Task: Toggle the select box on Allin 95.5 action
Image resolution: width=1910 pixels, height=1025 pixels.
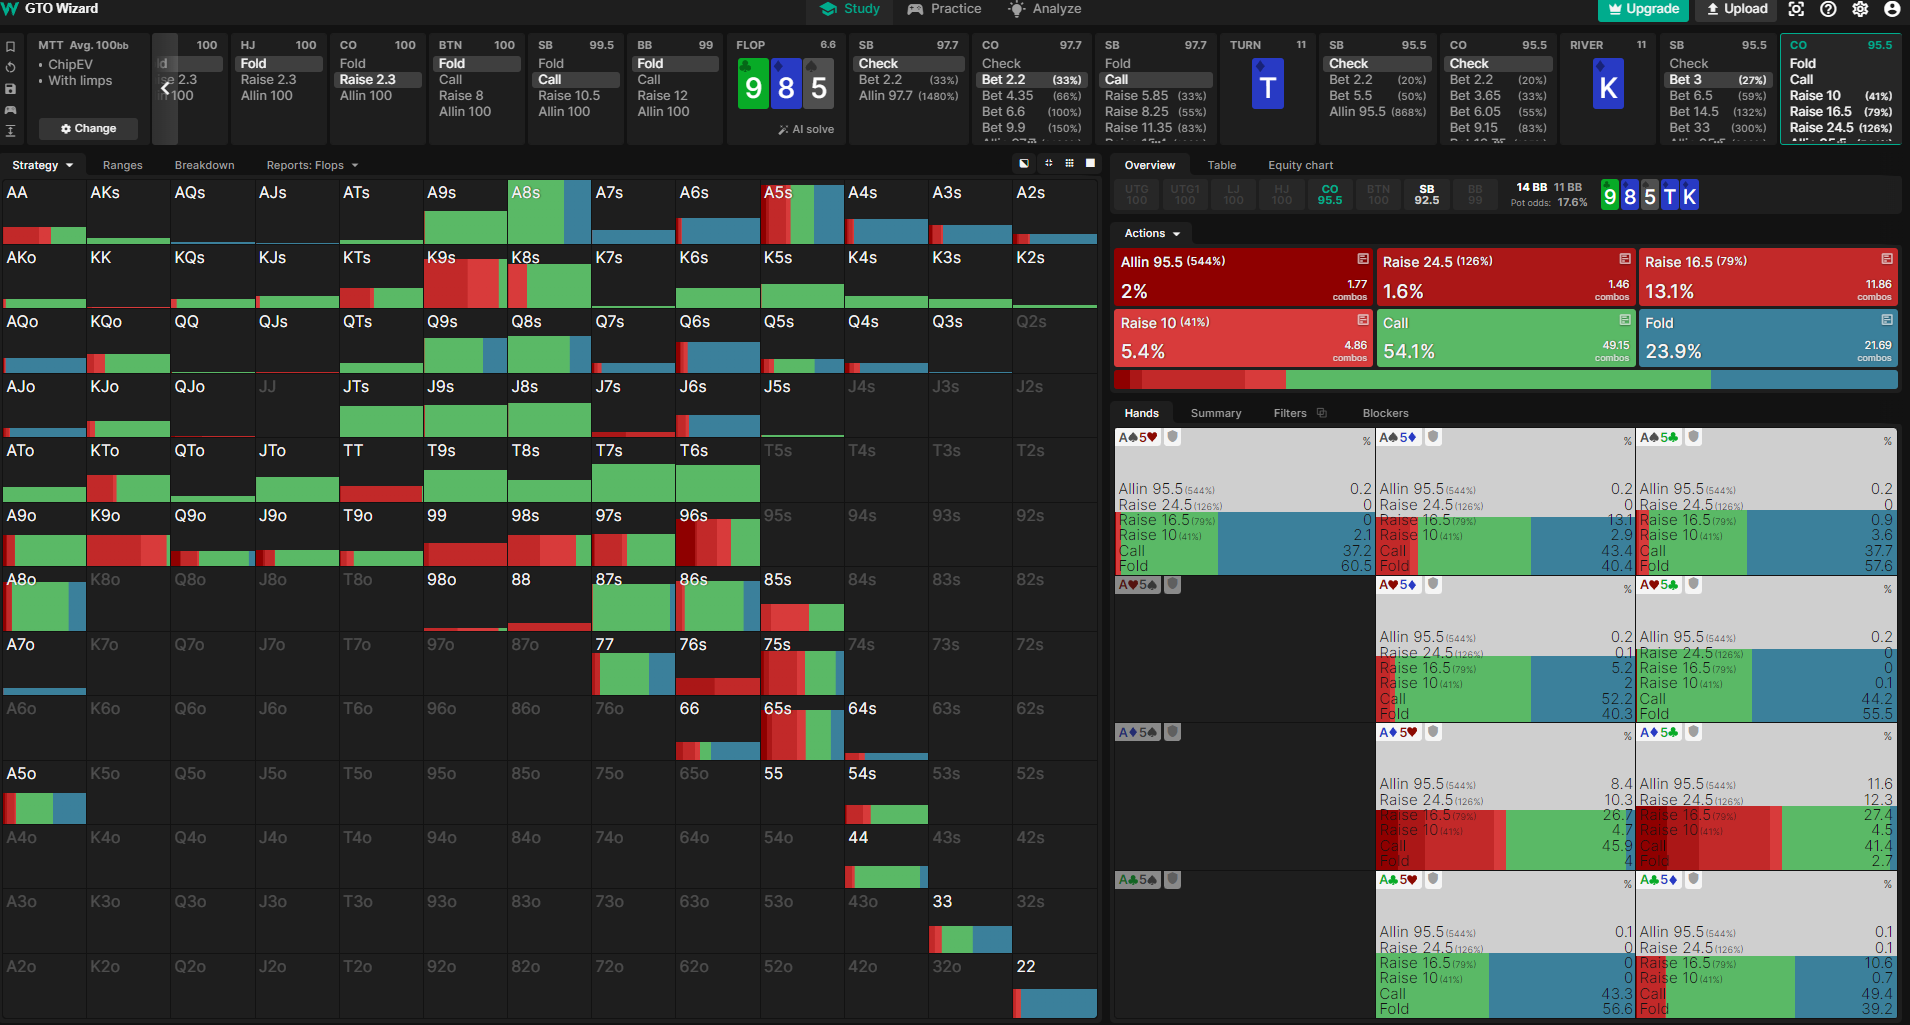Action: tap(1363, 259)
